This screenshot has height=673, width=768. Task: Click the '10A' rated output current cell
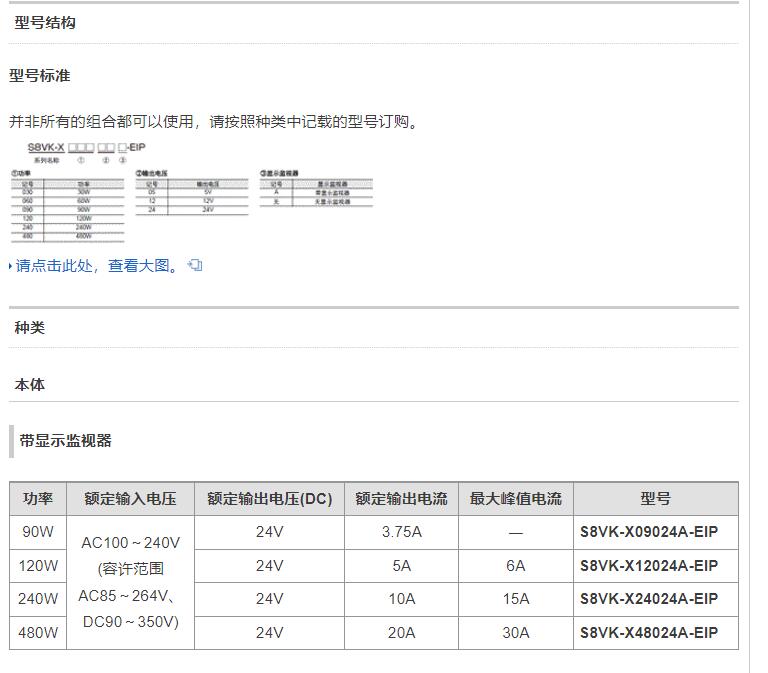[401, 599]
